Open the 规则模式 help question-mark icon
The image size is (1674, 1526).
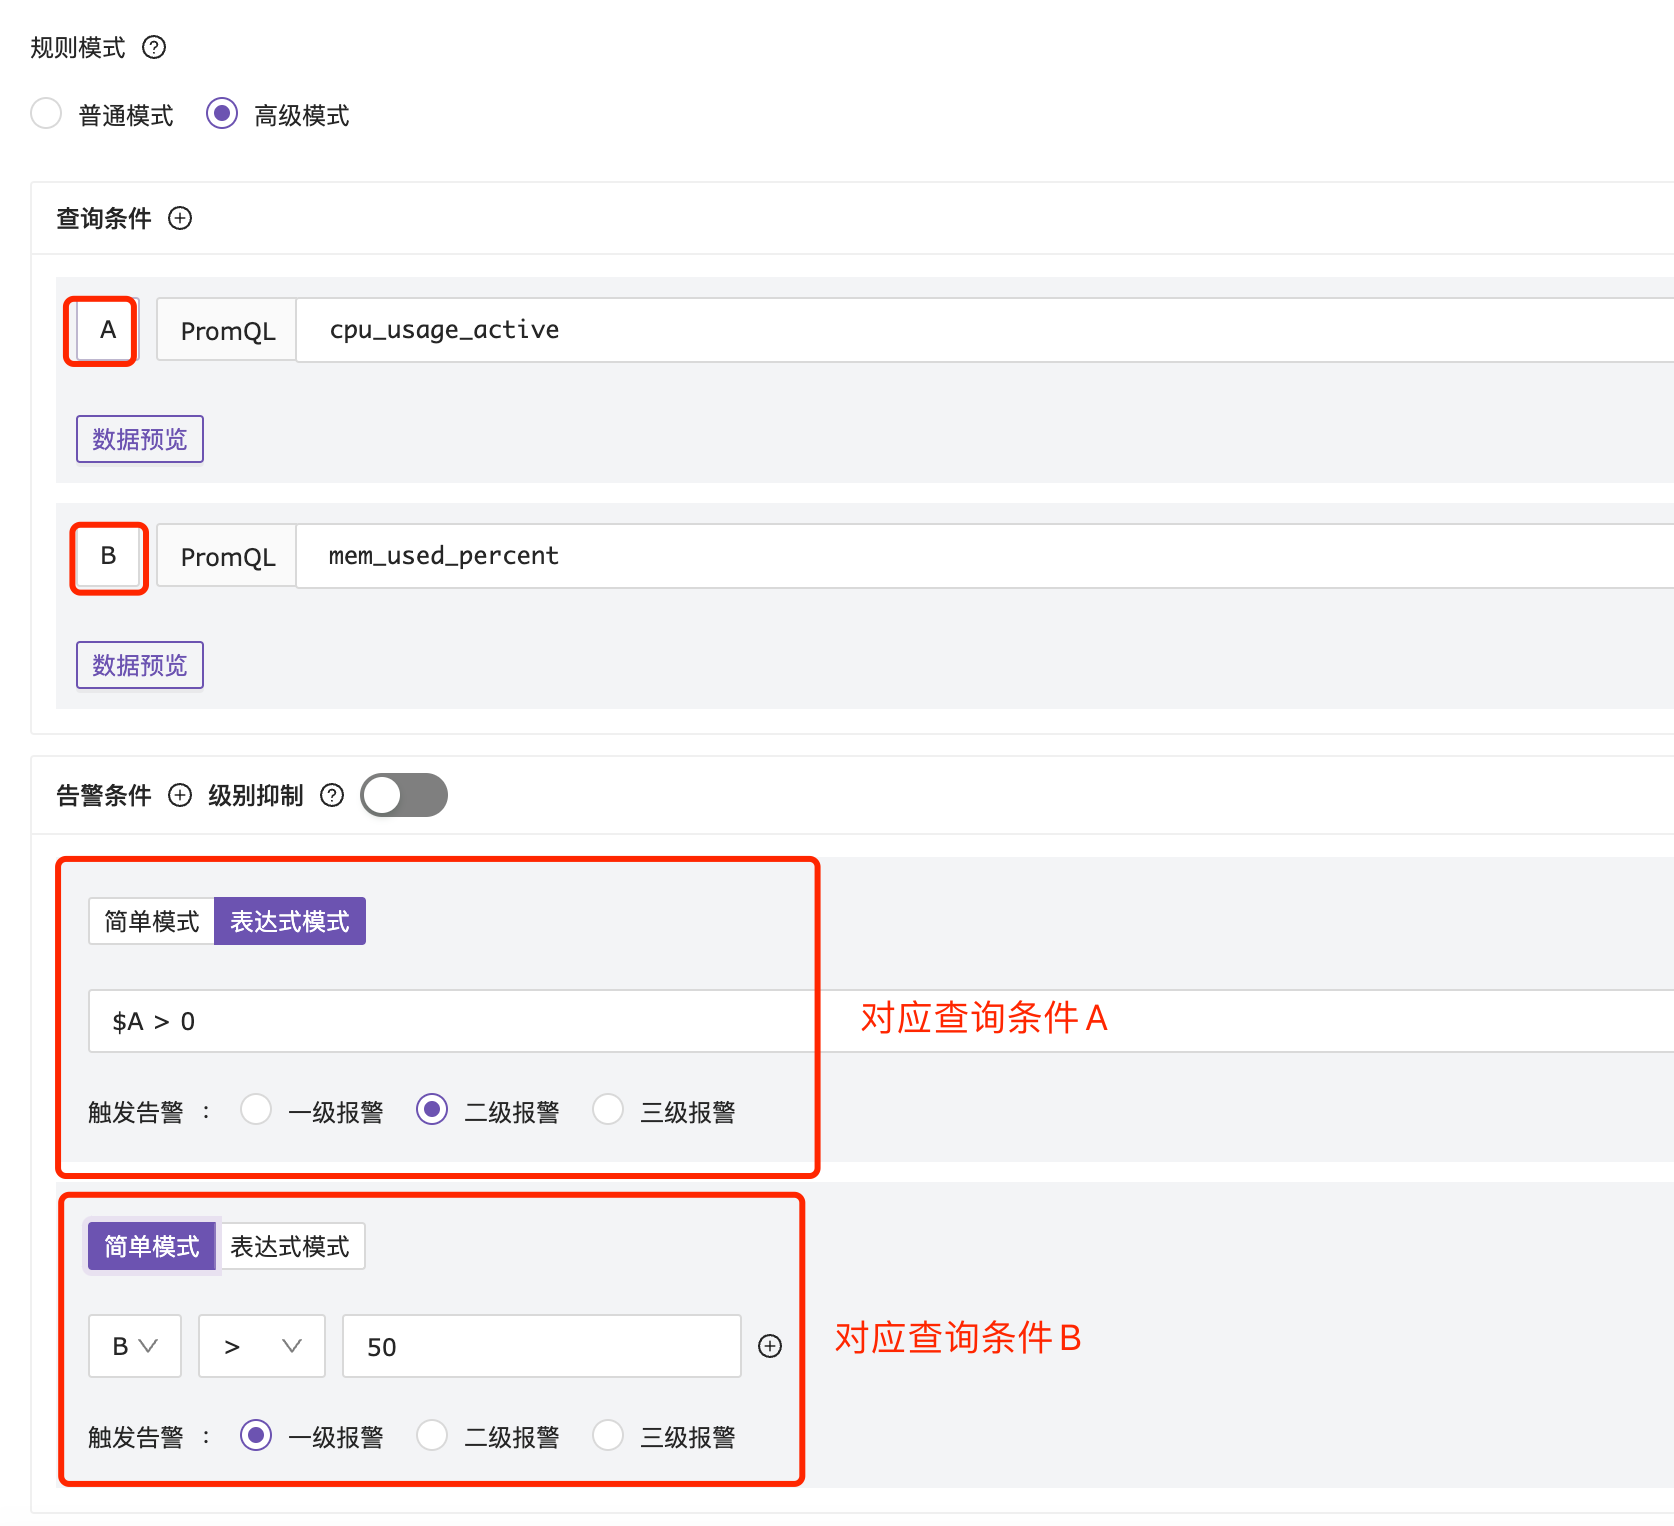coord(154,47)
